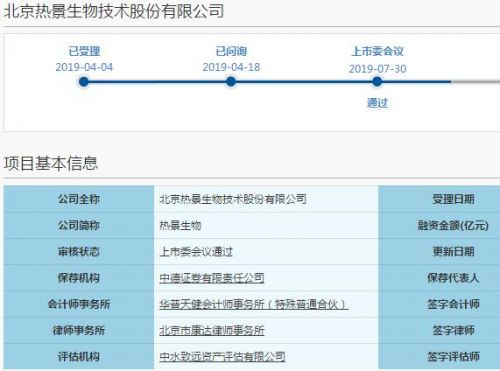Click the 签字会计师 label cell
Screen dimensions: 500x371
pyautogui.click(x=439, y=304)
